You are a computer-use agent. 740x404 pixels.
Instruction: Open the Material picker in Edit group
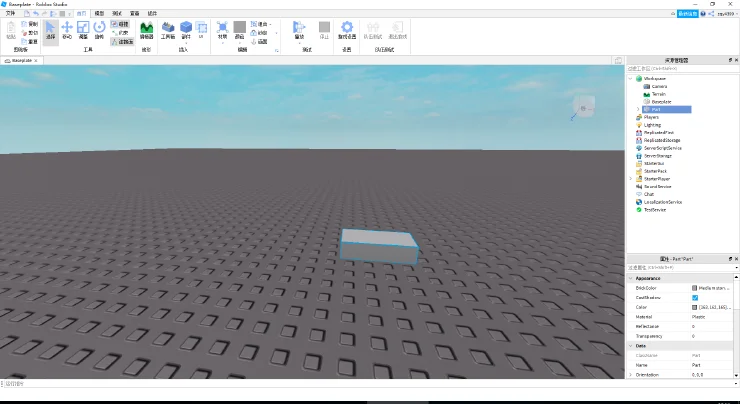tap(222, 32)
